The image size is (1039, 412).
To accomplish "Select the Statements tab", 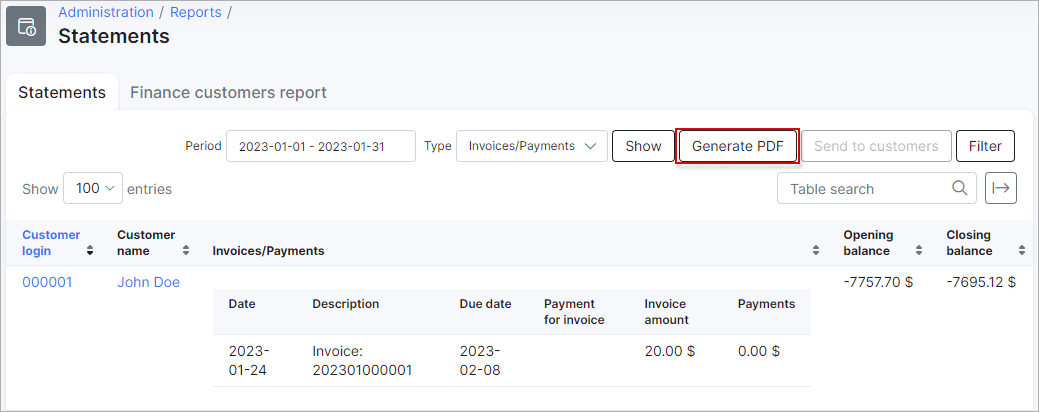I will pos(62,92).
